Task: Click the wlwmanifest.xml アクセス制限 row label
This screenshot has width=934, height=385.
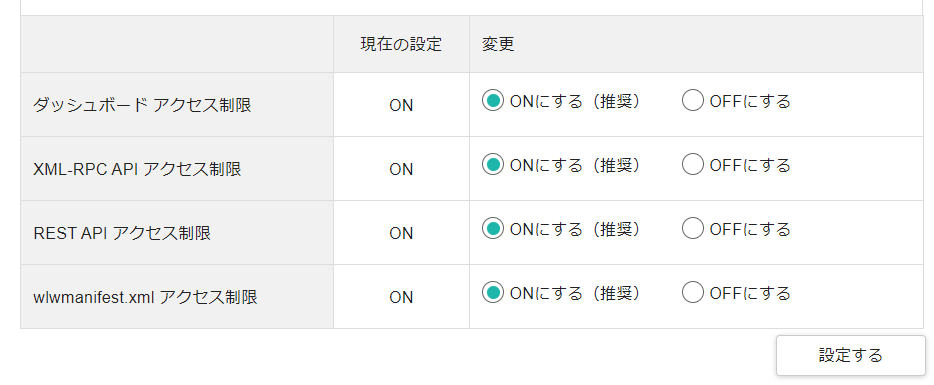Action: (x=145, y=297)
